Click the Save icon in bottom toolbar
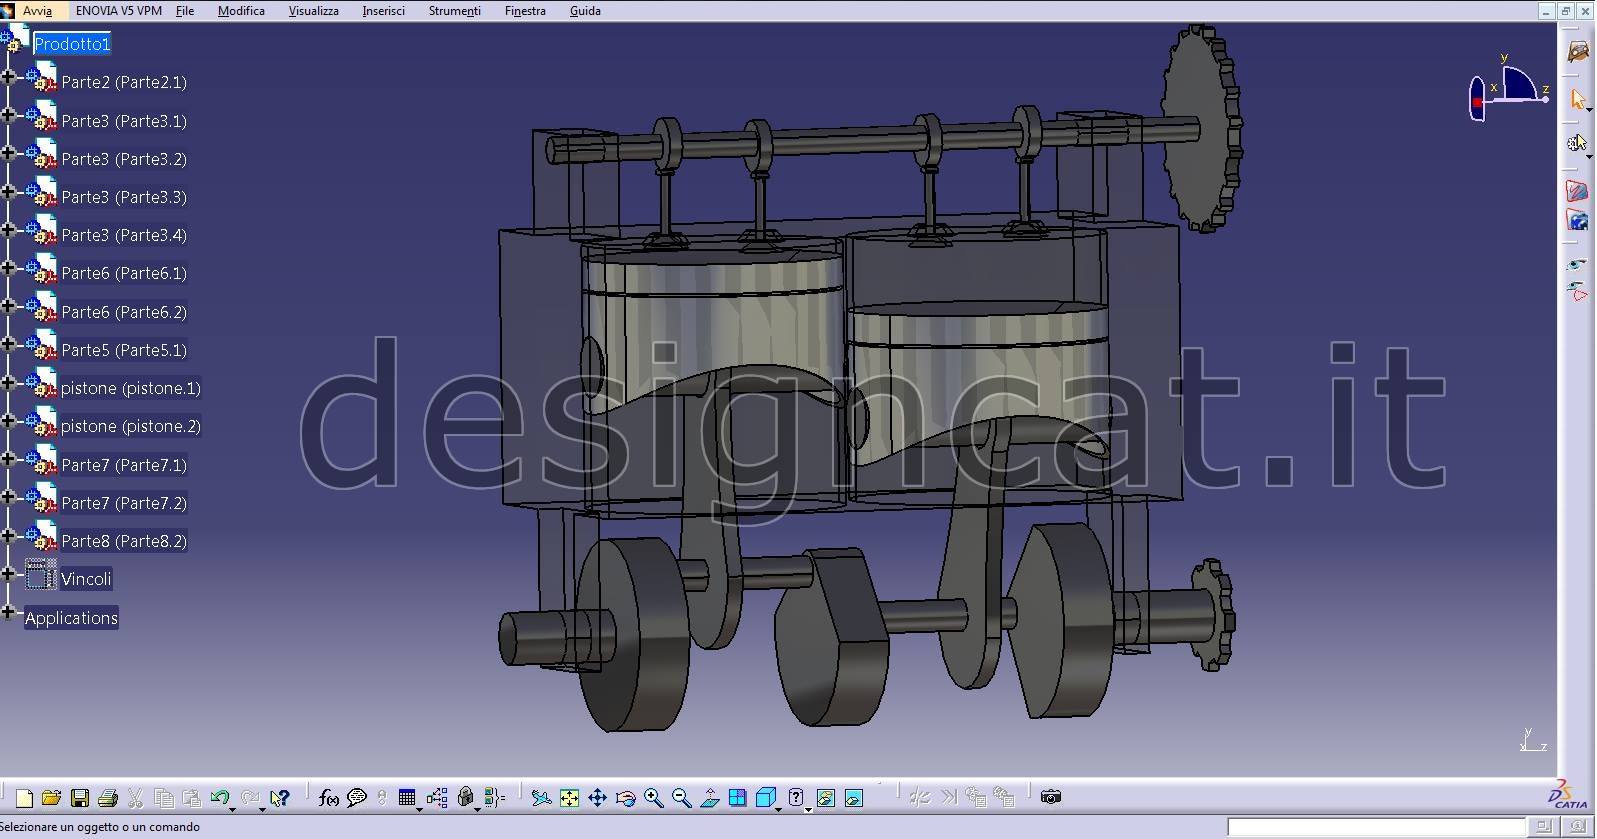Image resolution: width=1597 pixels, height=839 pixels. (x=79, y=798)
